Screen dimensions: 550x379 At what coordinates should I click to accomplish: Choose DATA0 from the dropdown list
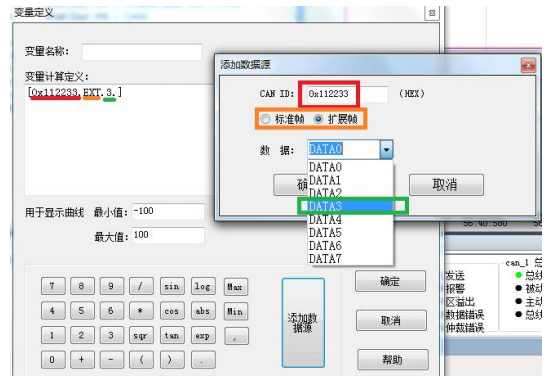[x=350, y=167]
